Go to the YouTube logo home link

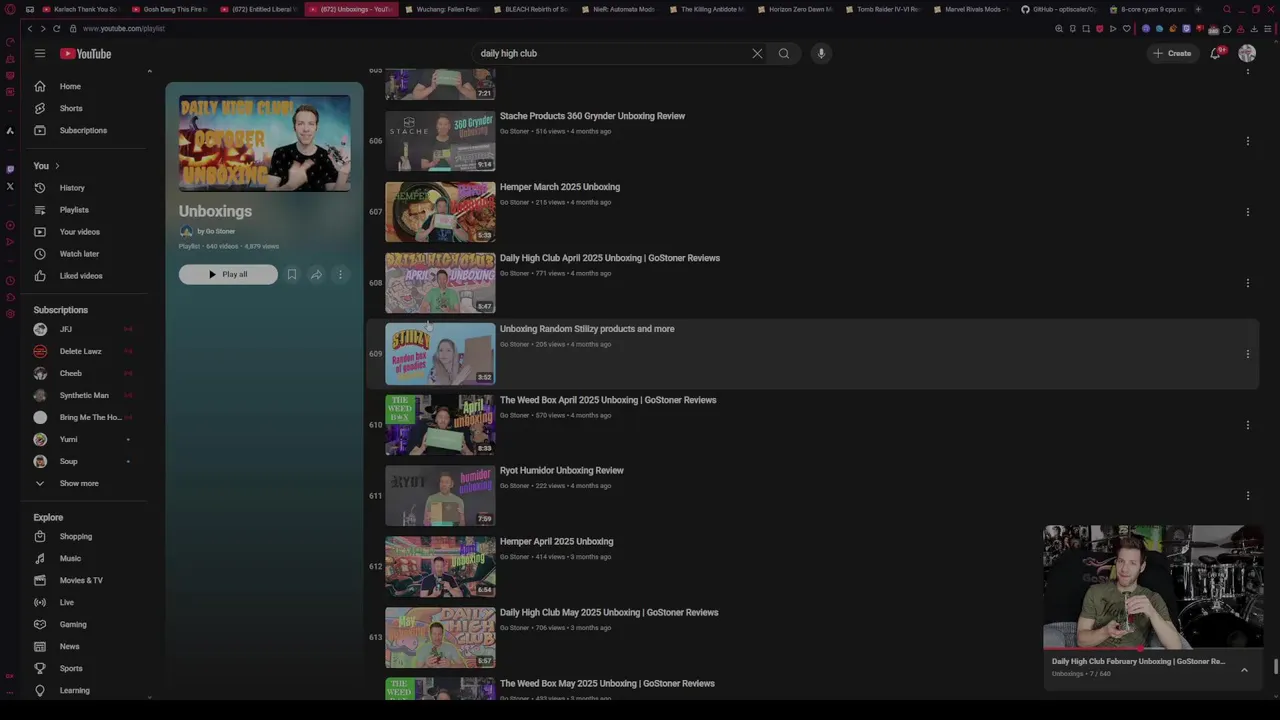[x=86, y=53]
